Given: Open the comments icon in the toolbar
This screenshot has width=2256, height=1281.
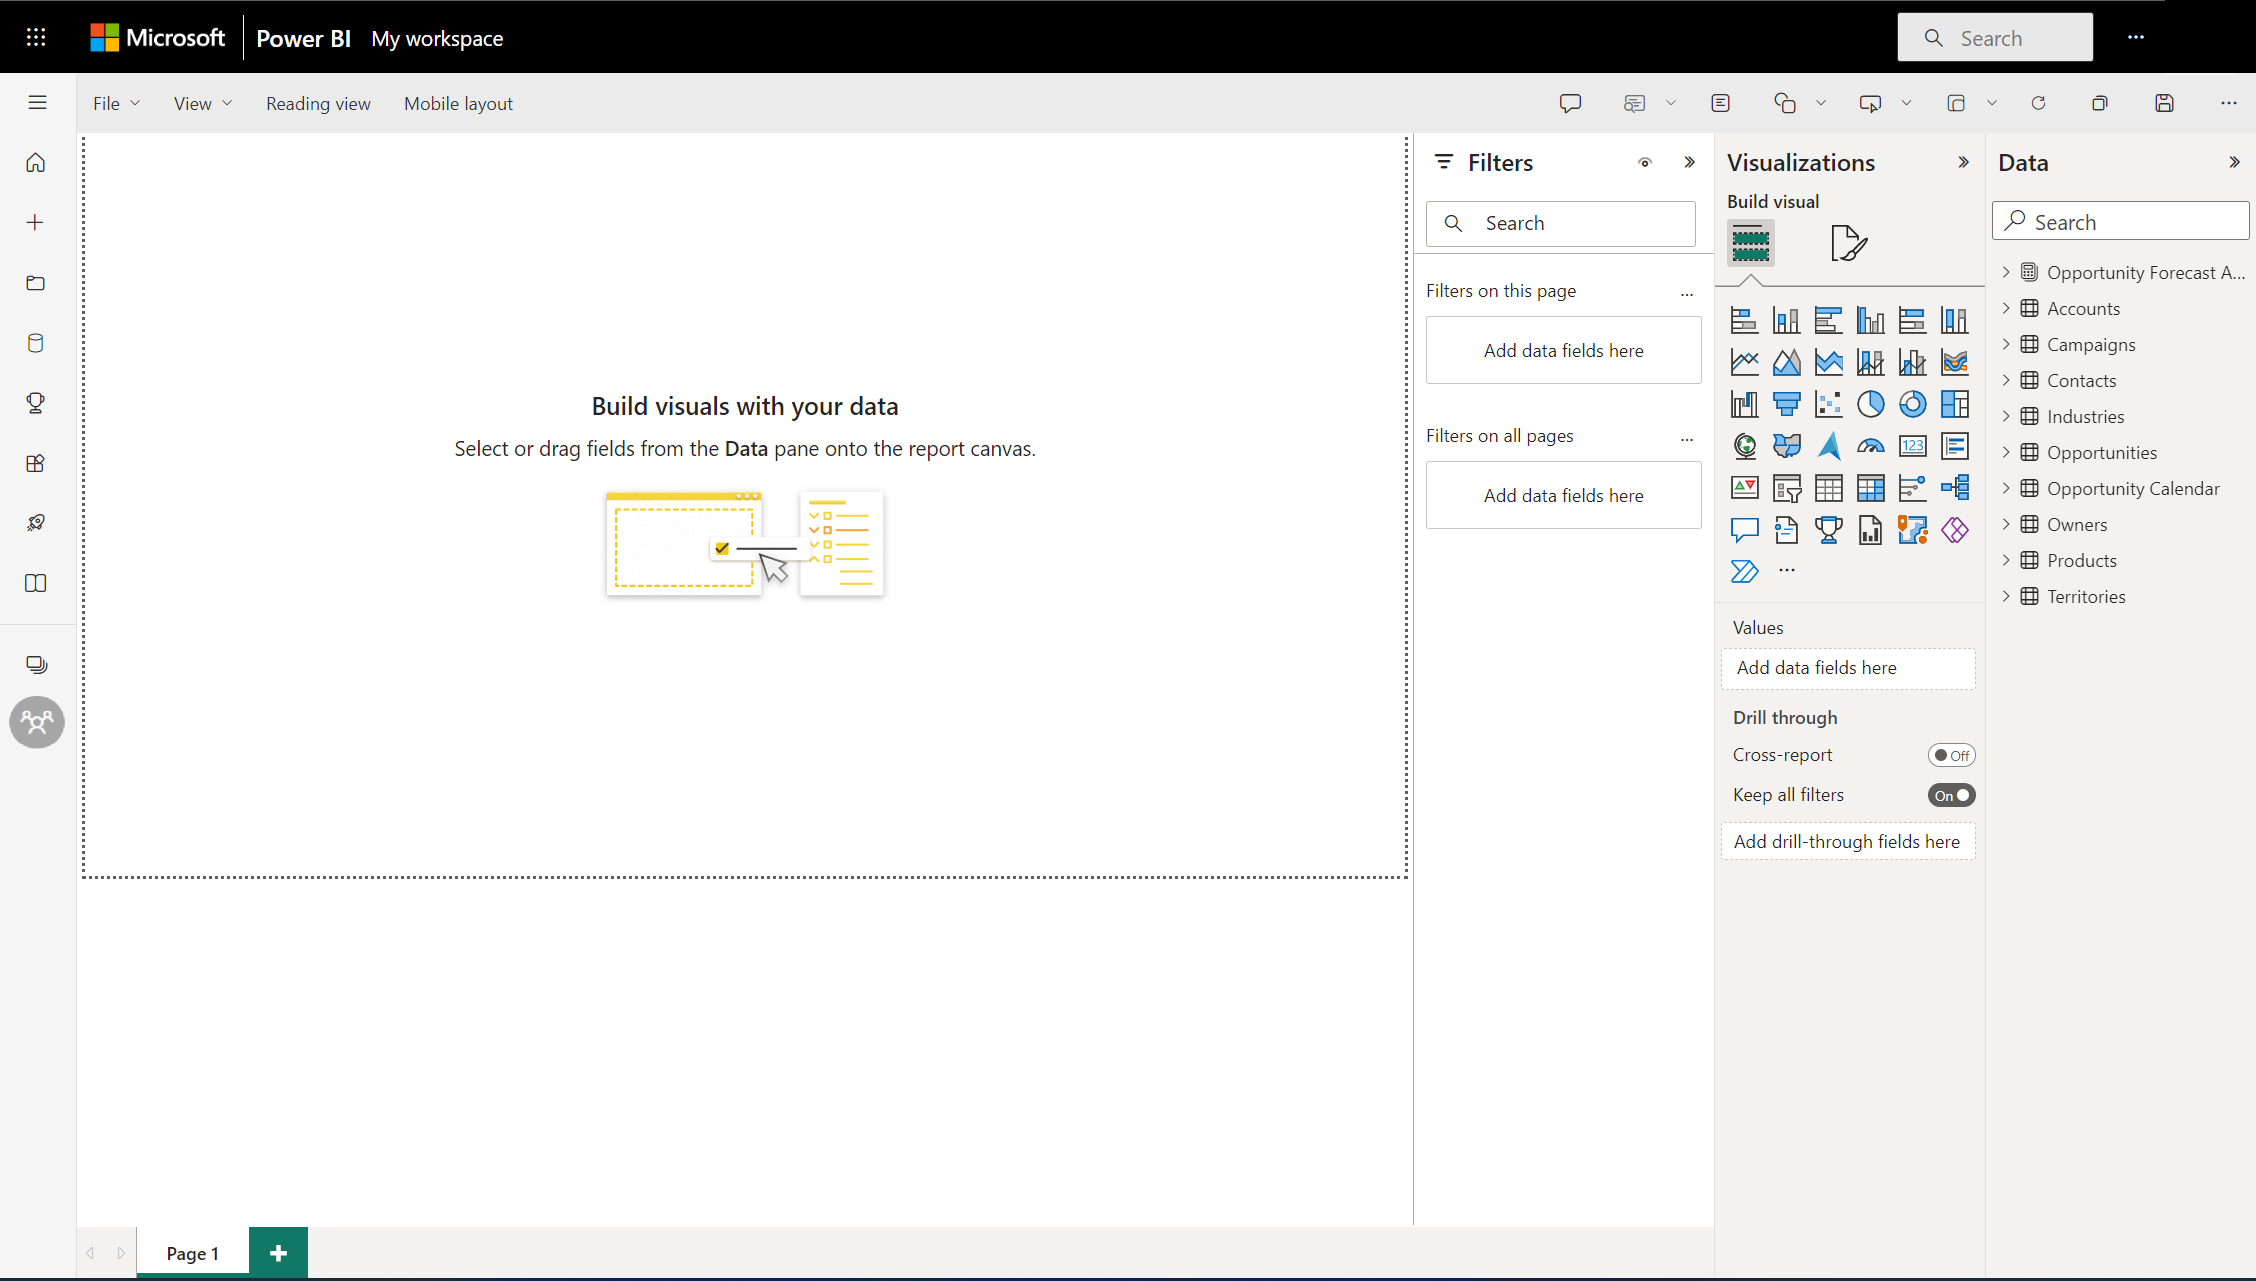Looking at the screenshot, I should click(x=1570, y=103).
